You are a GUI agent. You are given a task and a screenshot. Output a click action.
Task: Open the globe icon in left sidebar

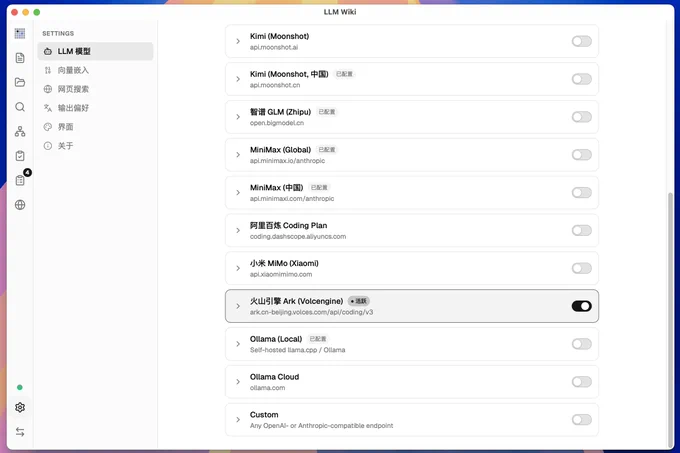click(20, 205)
